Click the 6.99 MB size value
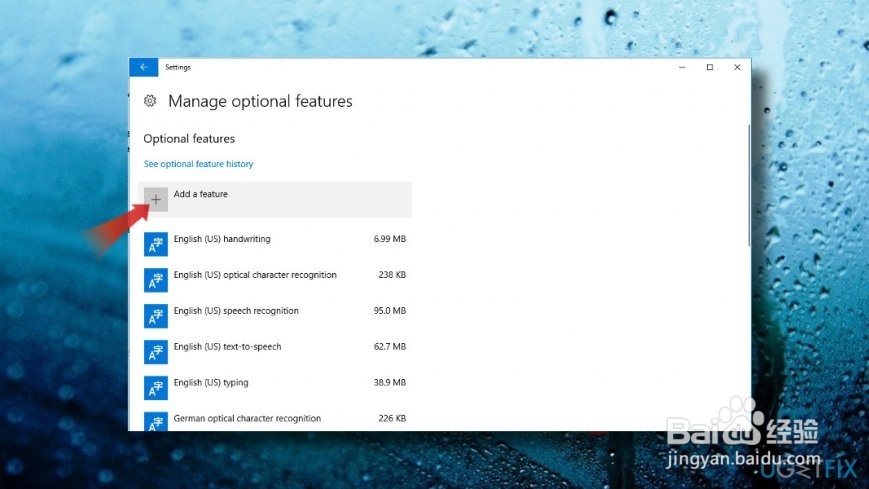 [x=390, y=239]
